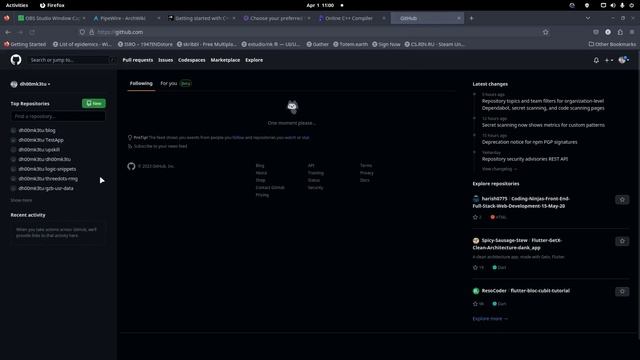
Task: Click the GitHub octocat logo in header
Action: tap(16, 60)
